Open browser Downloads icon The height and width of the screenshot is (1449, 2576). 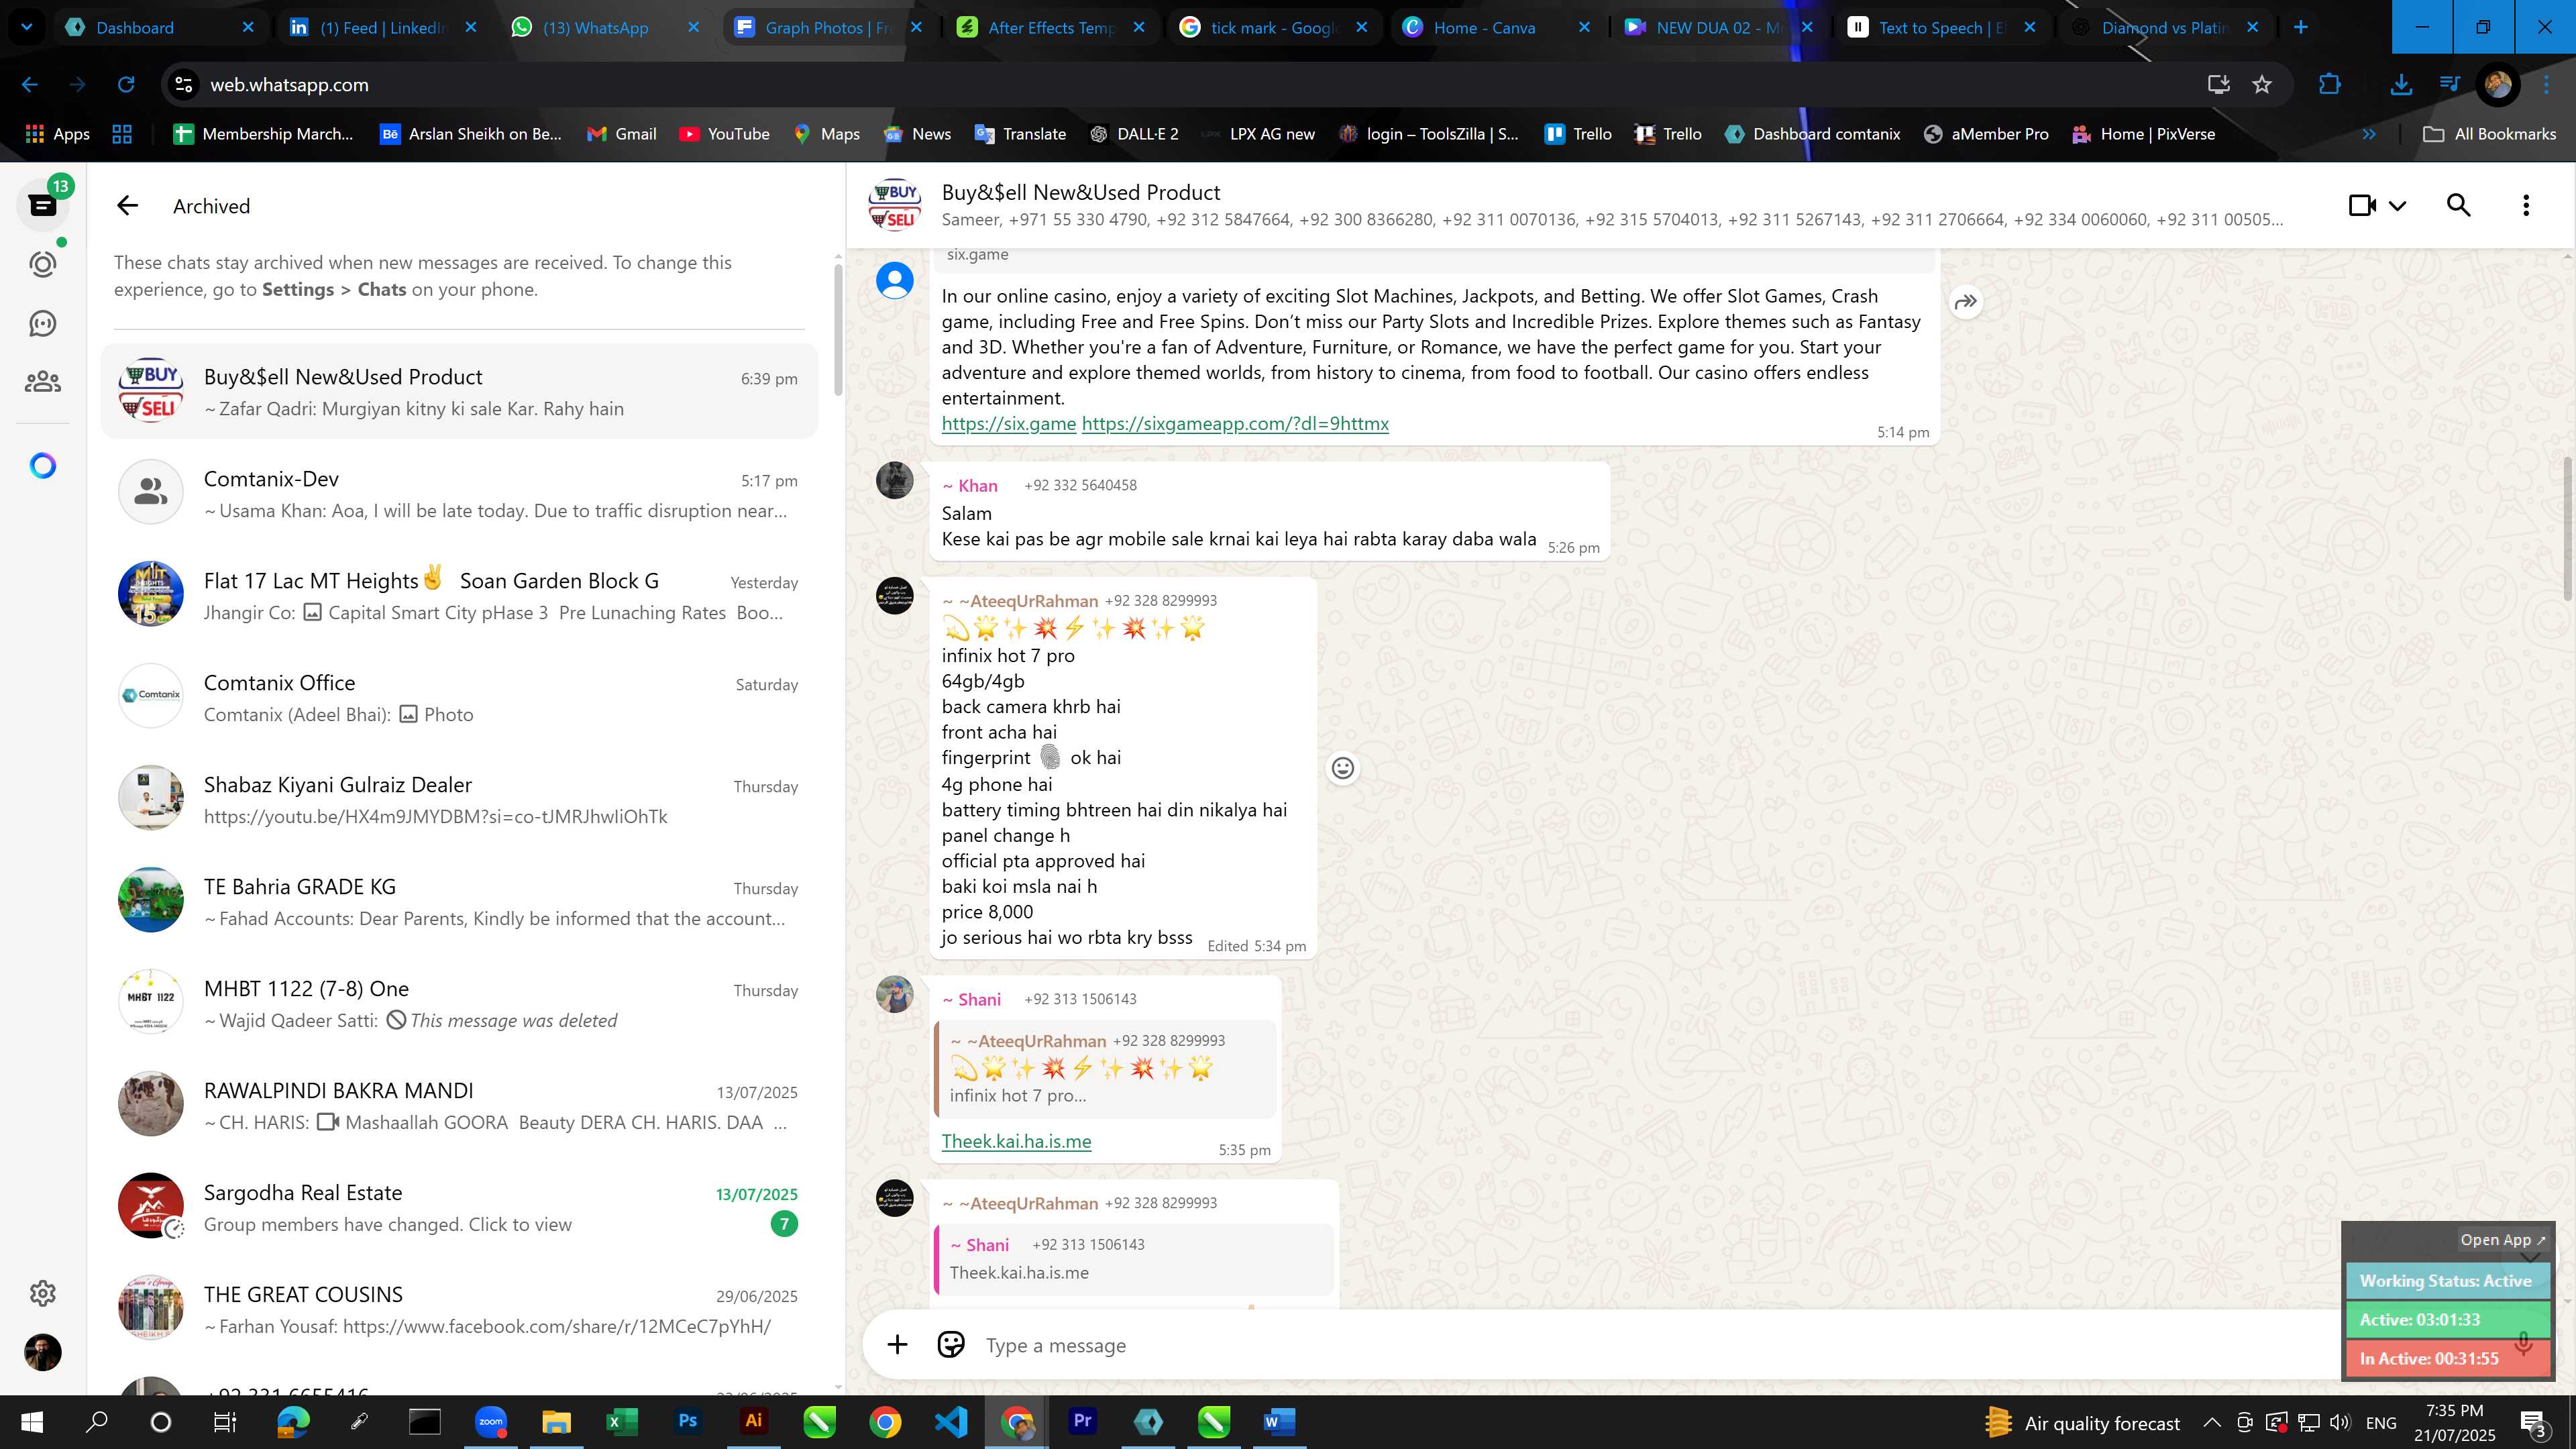2401,85
